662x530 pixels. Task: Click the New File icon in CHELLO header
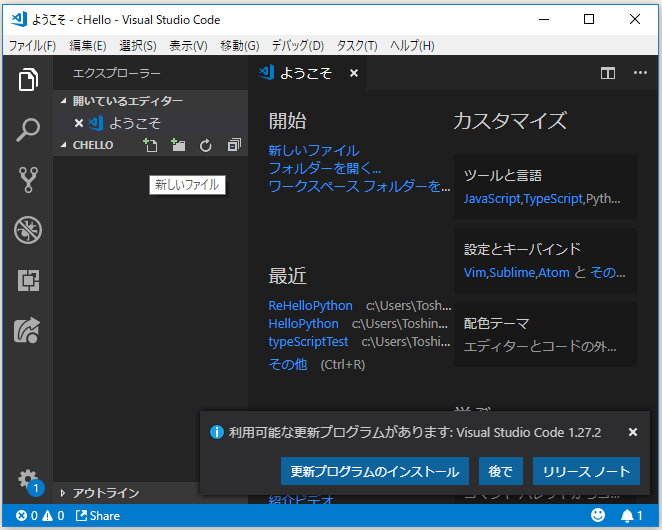click(x=150, y=145)
